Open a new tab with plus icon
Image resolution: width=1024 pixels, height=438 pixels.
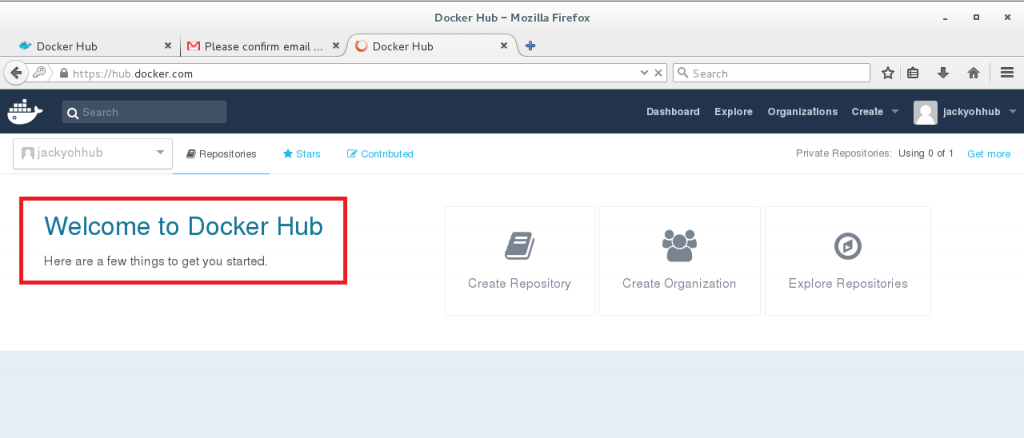[x=530, y=46]
